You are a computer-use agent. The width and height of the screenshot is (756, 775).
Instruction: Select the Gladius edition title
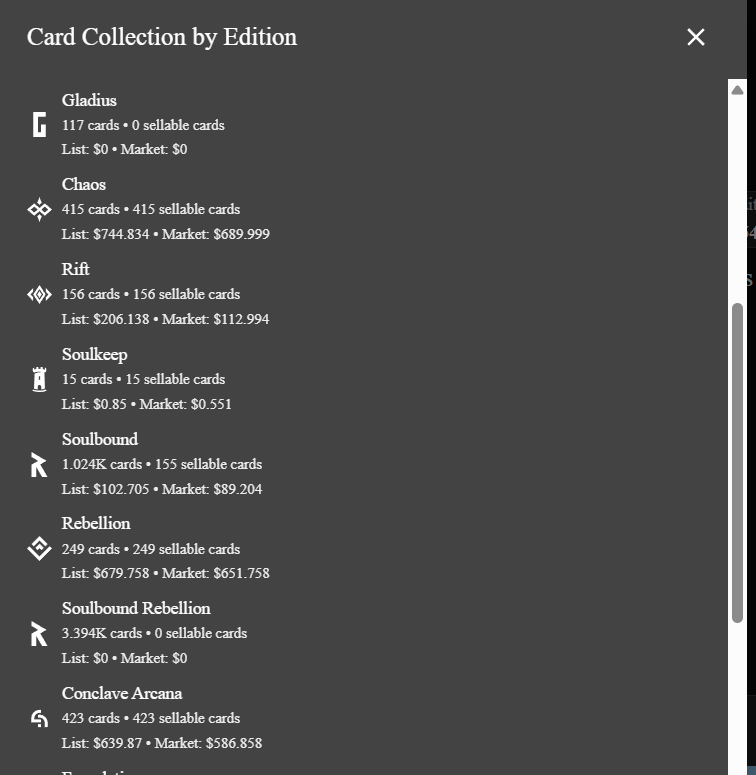pos(89,100)
